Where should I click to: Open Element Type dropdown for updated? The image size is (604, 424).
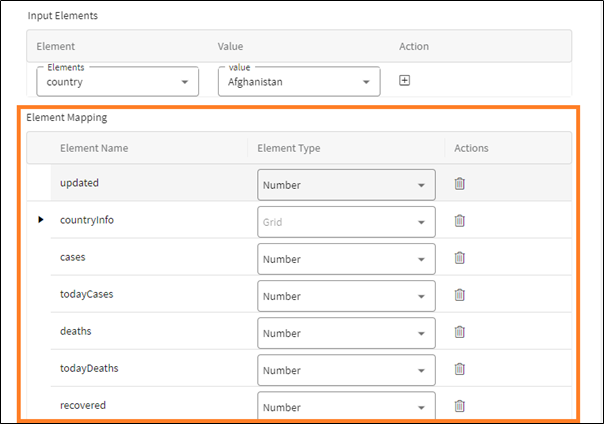[346, 185]
